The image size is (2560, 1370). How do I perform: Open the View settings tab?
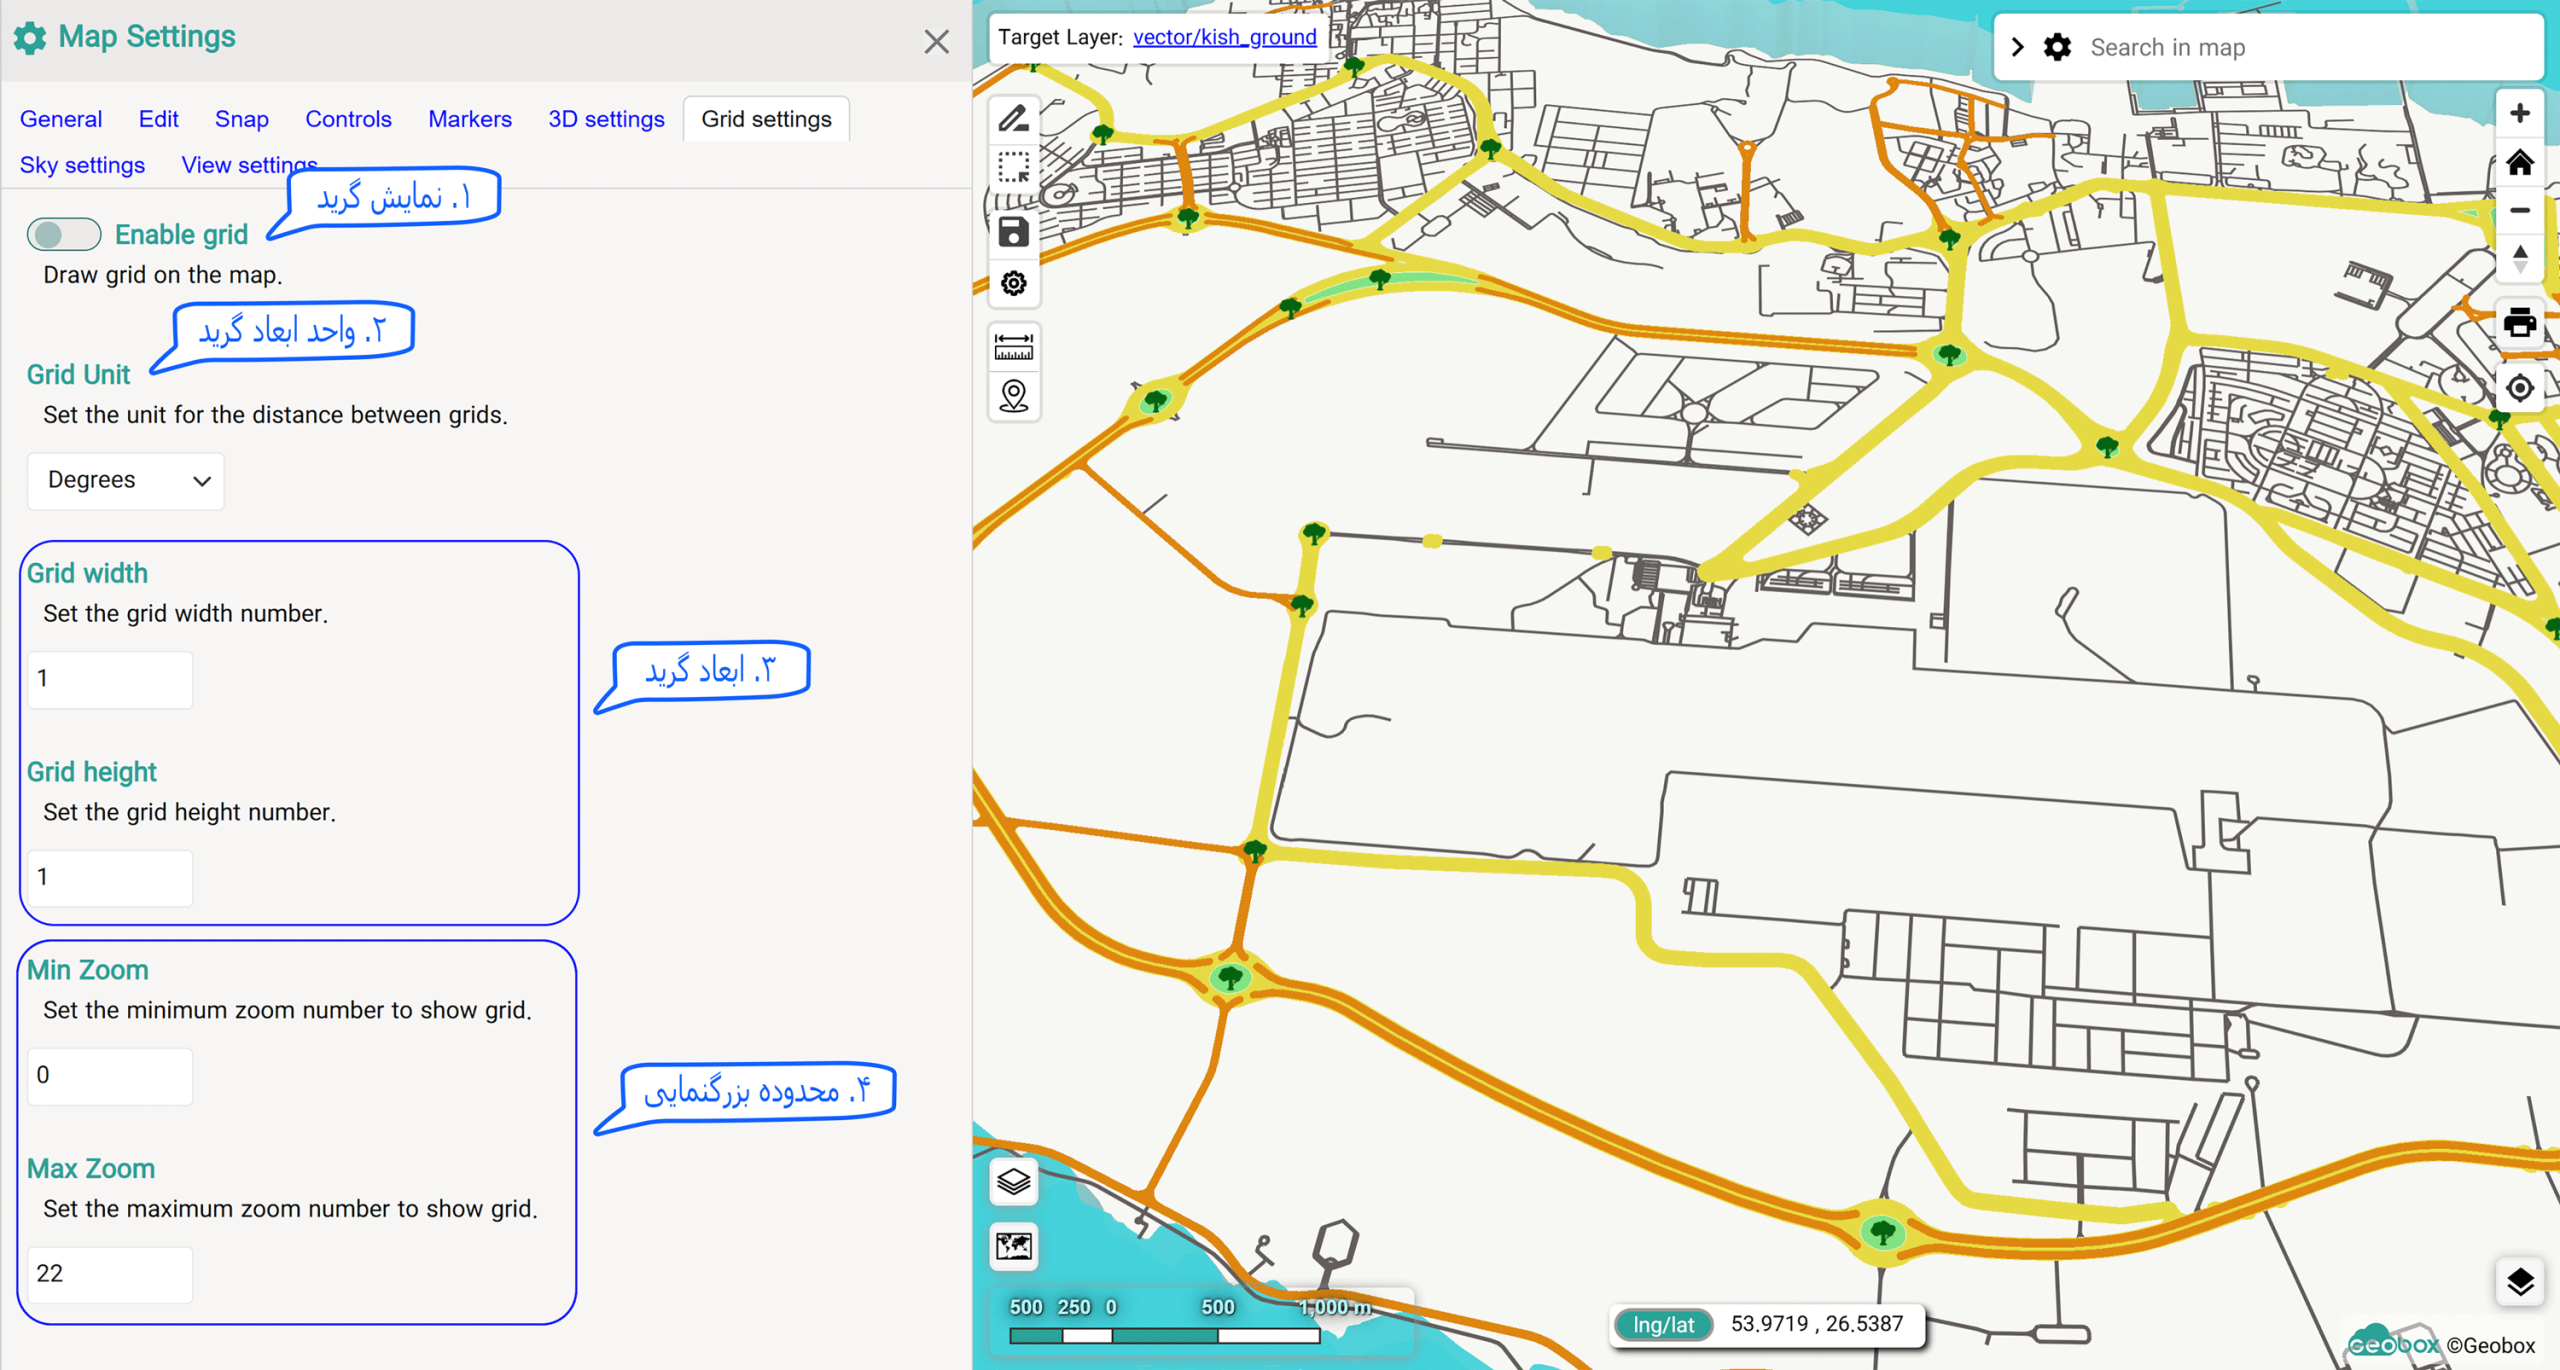(x=249, y=165)
